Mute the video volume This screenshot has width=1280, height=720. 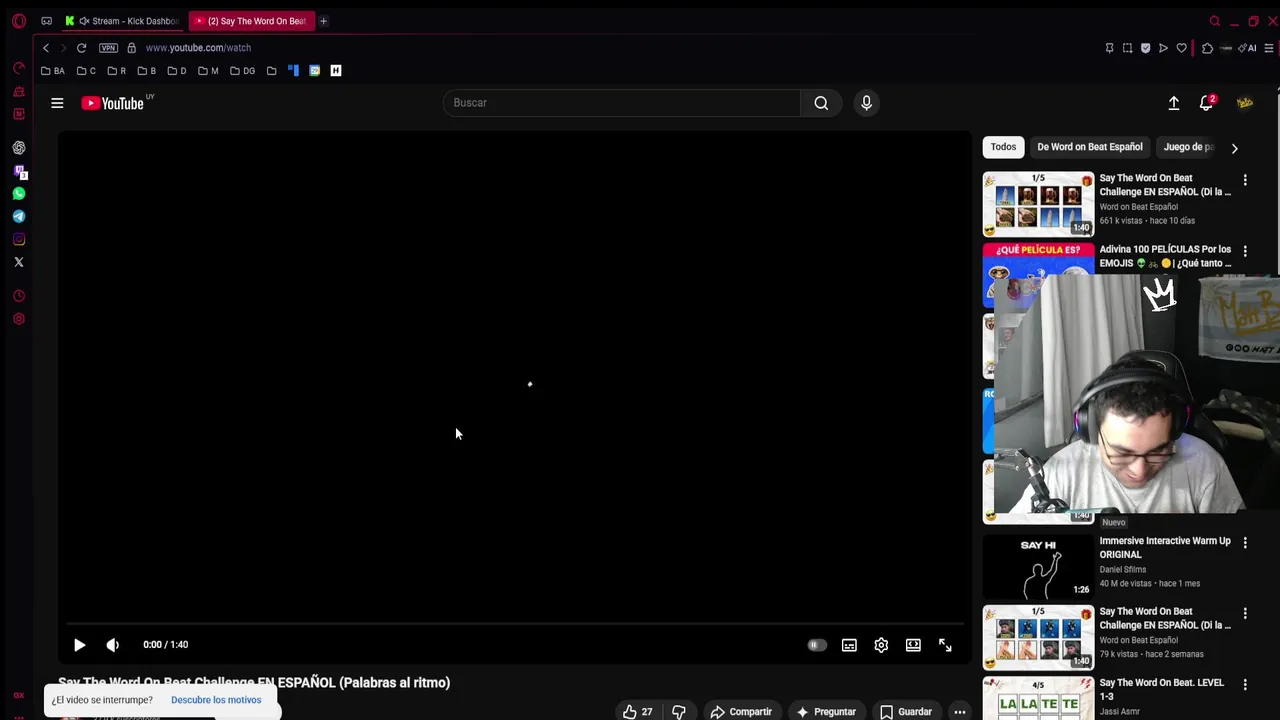113,645
